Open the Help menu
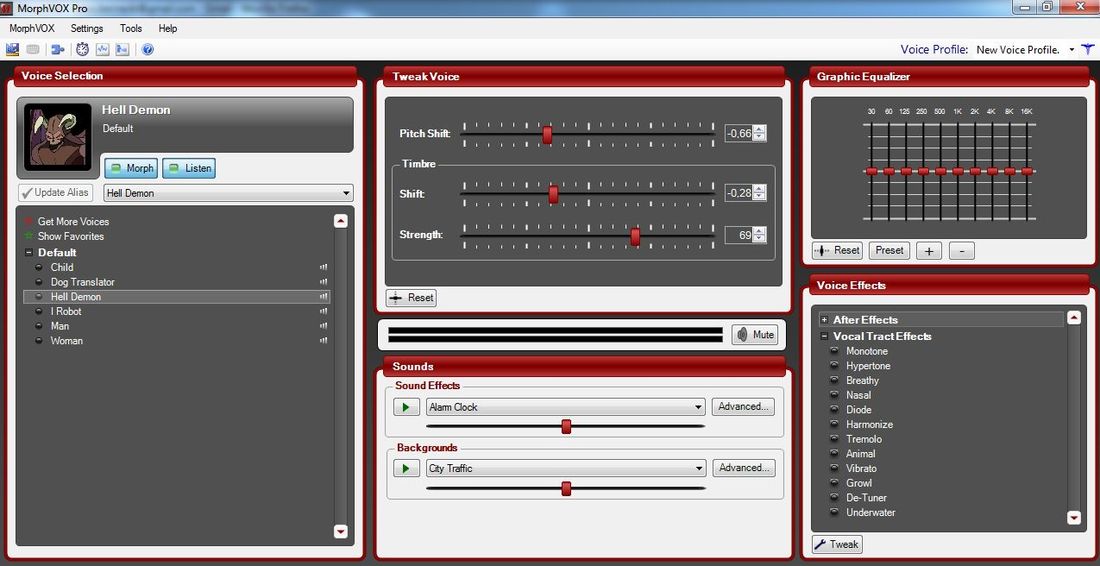 [168, 29]
